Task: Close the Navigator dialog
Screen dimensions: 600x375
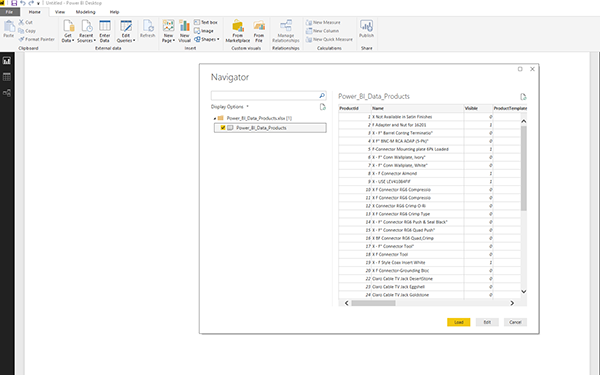Action: pos(532,69)
